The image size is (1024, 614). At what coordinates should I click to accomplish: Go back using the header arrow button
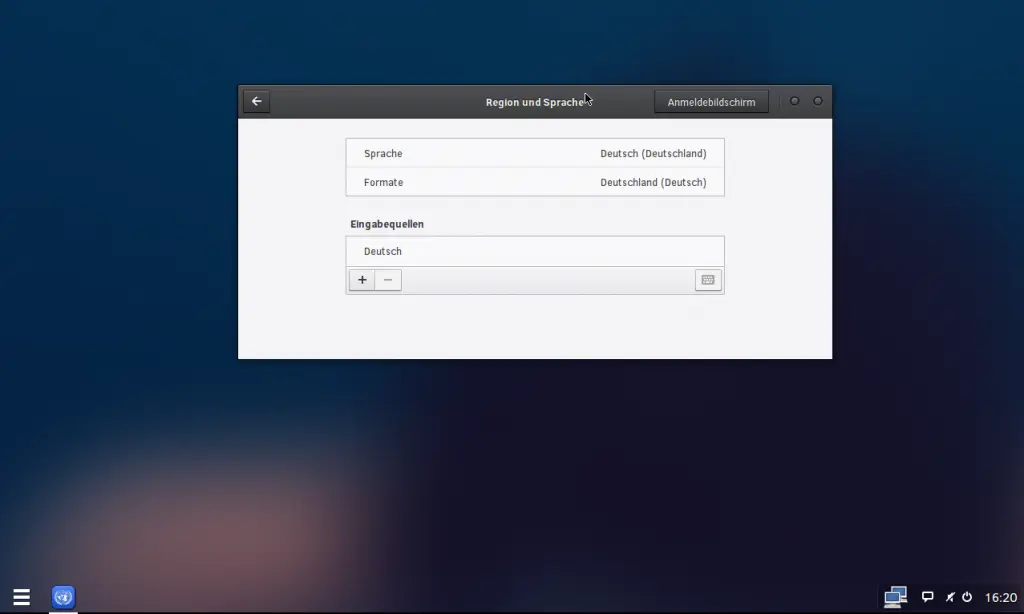pyautogui.click(x=257, y=101)
